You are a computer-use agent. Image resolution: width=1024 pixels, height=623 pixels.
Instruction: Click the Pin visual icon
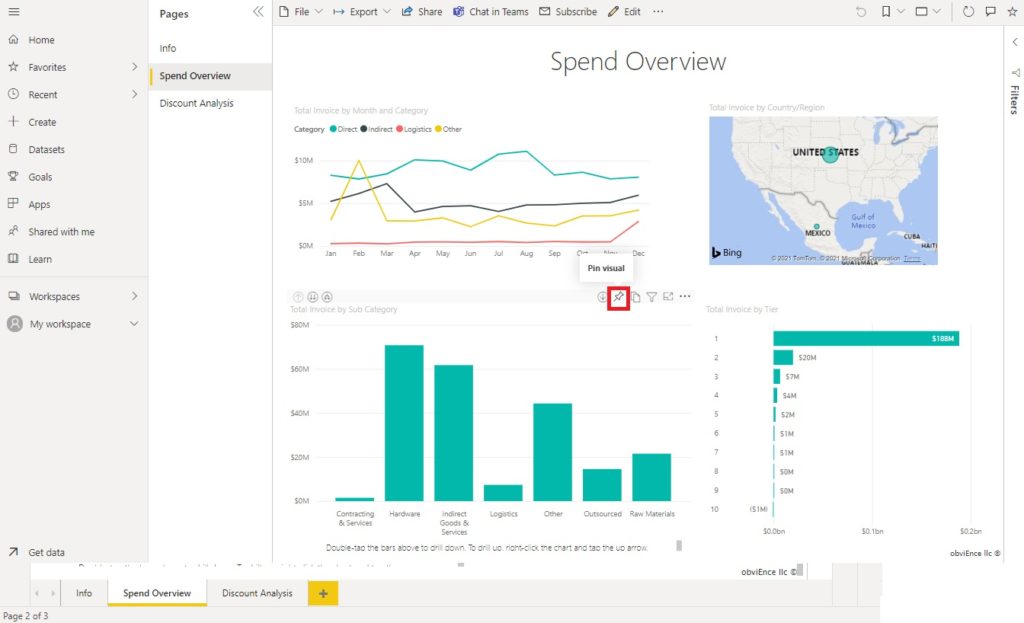click(x=618, y=298)
